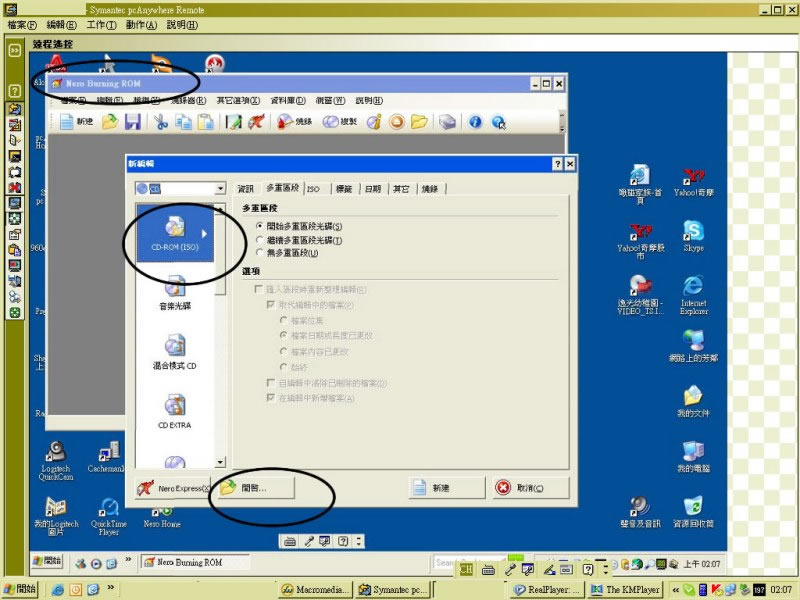The width and height of the screenshot is (800, 600).
Task: Click the RealPlayer taskbar button
Action: pyautogui.click(x=547, y=590)
